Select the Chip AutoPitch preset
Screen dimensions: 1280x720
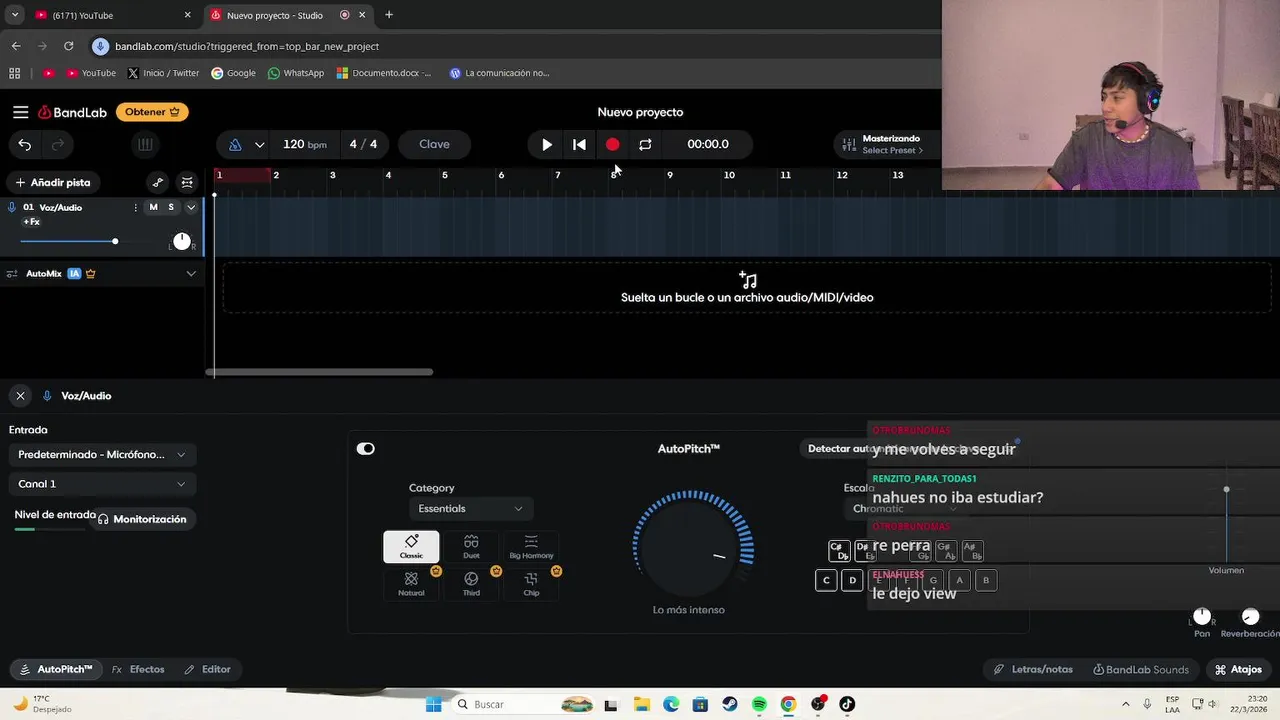click(531, 584)
